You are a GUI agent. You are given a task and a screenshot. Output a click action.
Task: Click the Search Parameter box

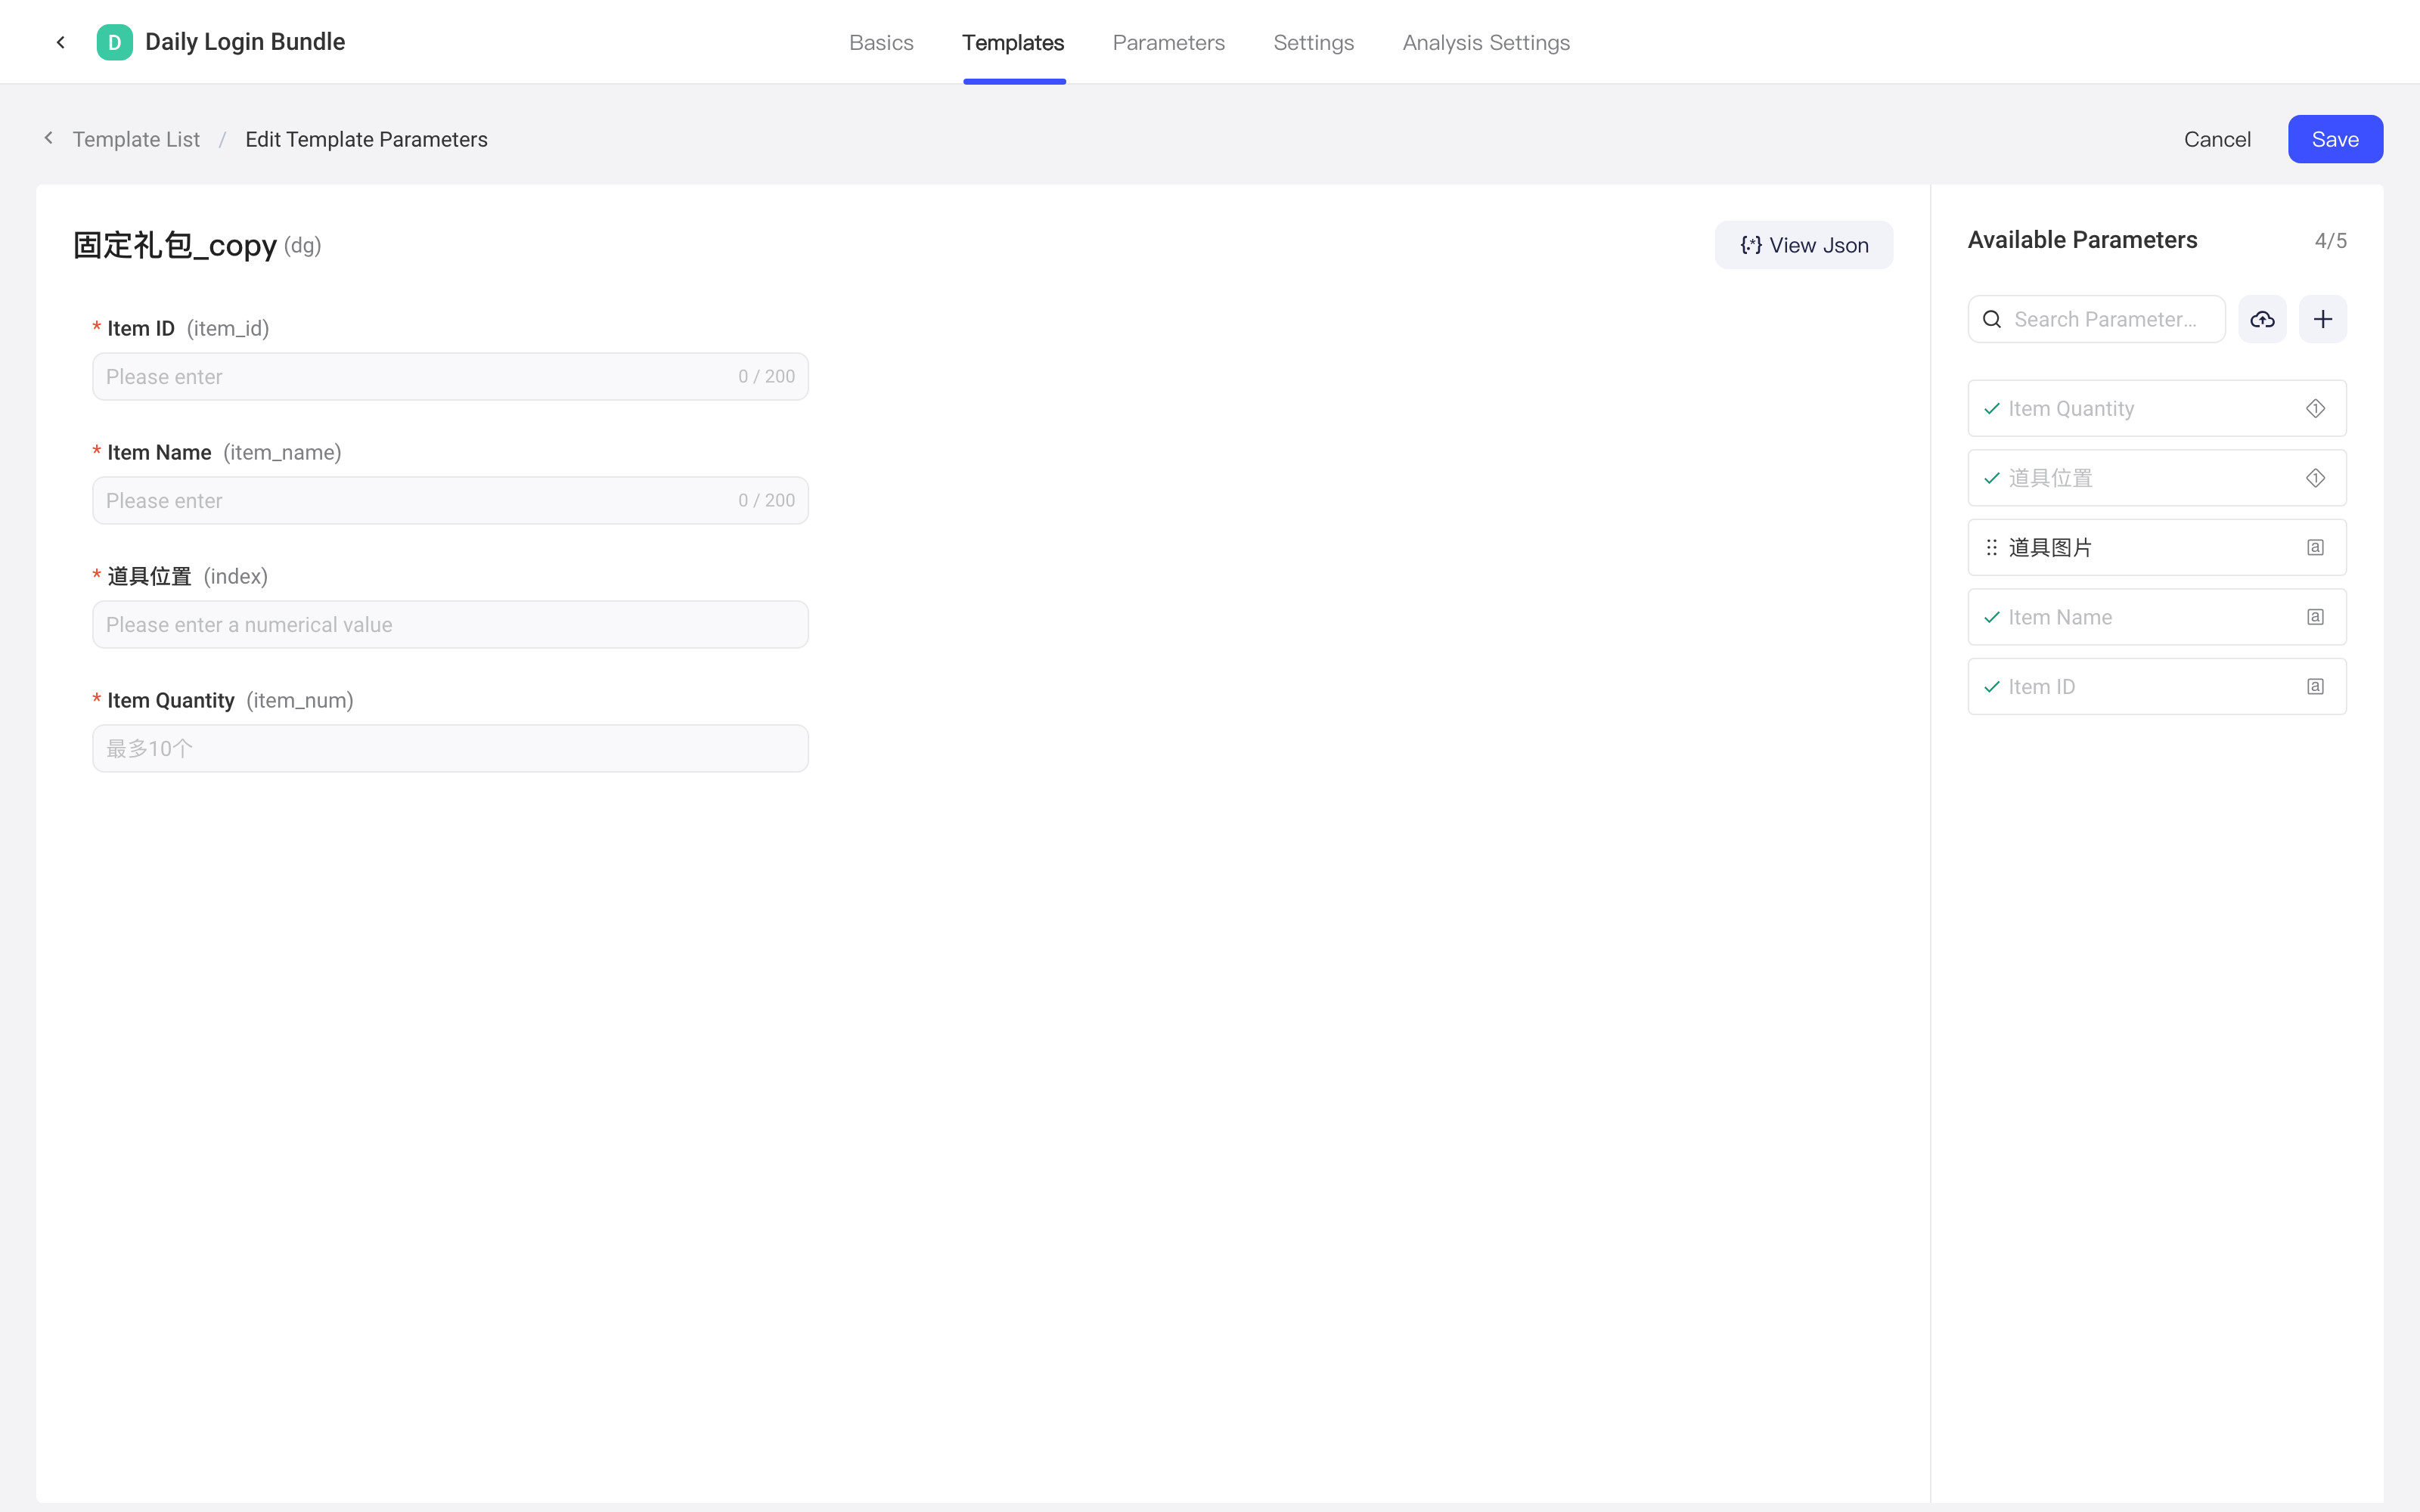pos(2096,319)
